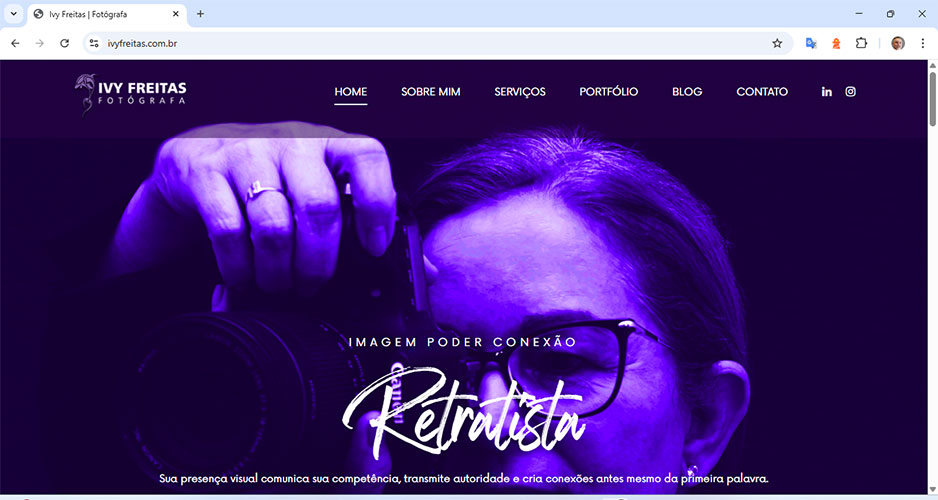
Task: Reload the page
Action: pos(65,43)
